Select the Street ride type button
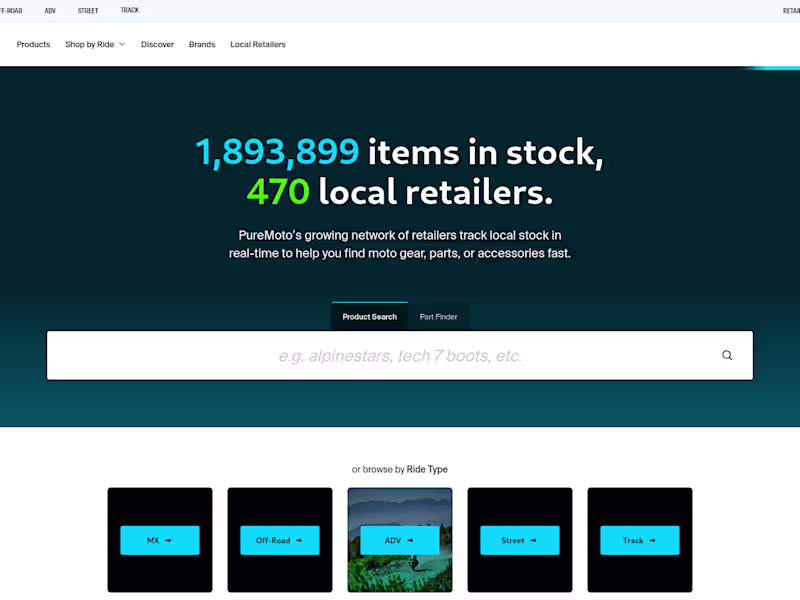 point(520,540)
